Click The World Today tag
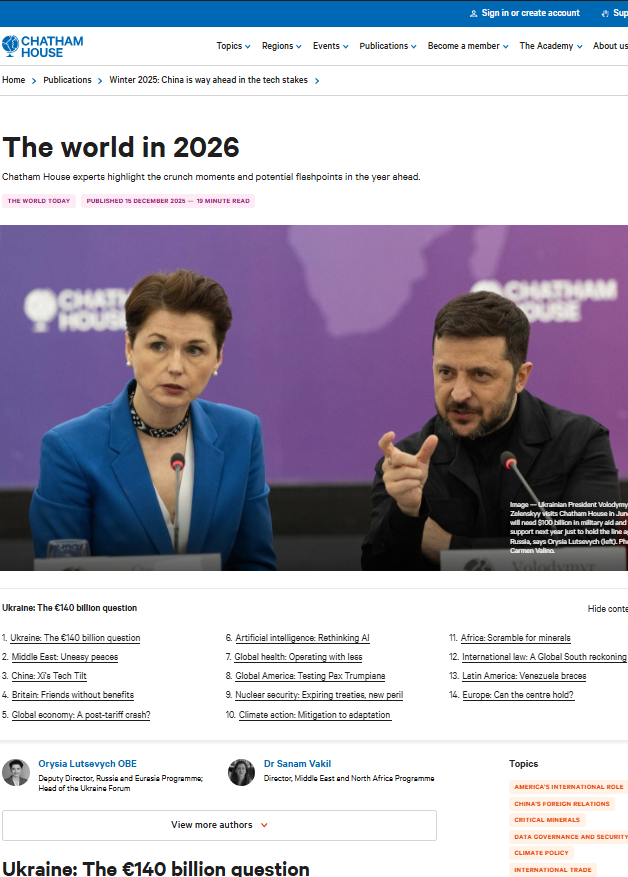Screen dimensions: 628x877 coord(39,201)
